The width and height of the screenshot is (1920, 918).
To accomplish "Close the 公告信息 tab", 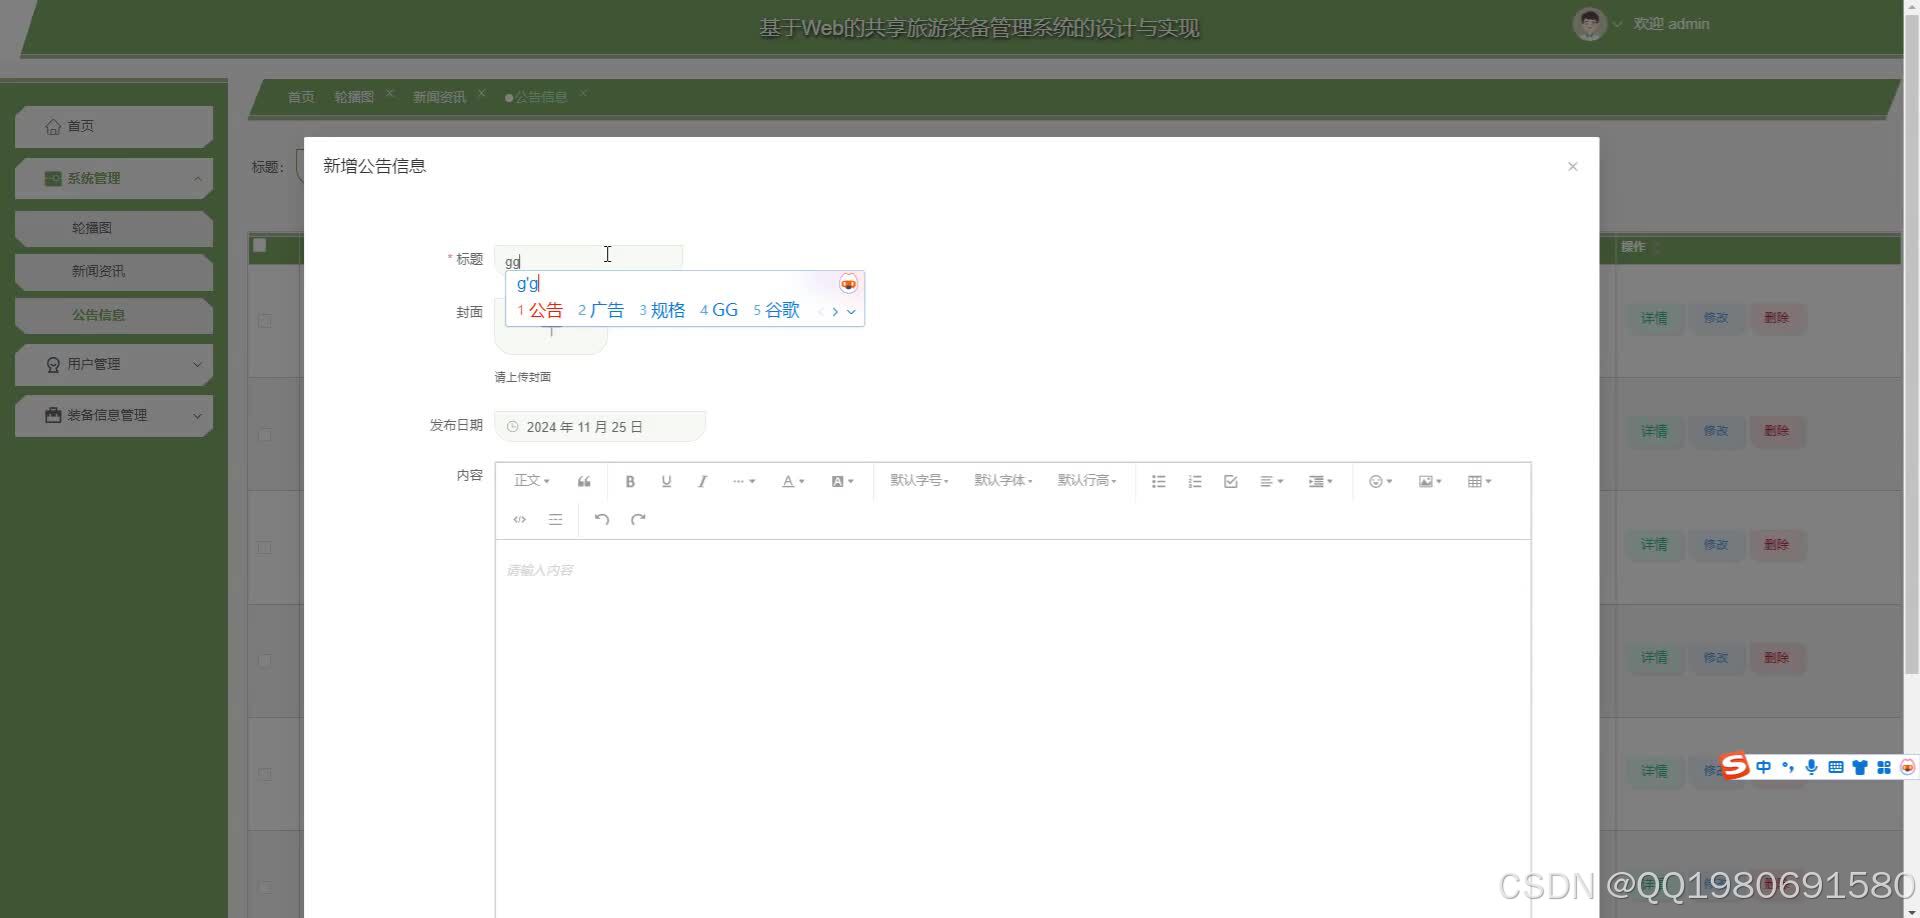I will point(583,93).
